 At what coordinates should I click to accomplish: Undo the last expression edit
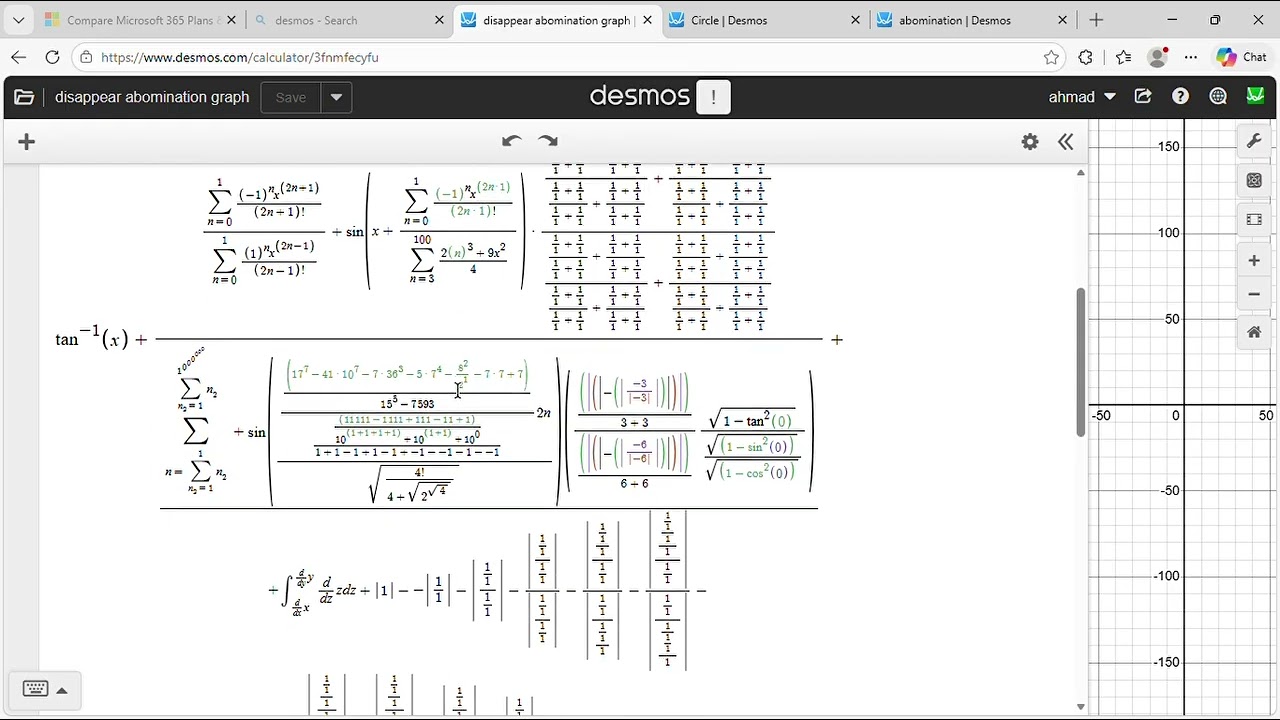512,141
